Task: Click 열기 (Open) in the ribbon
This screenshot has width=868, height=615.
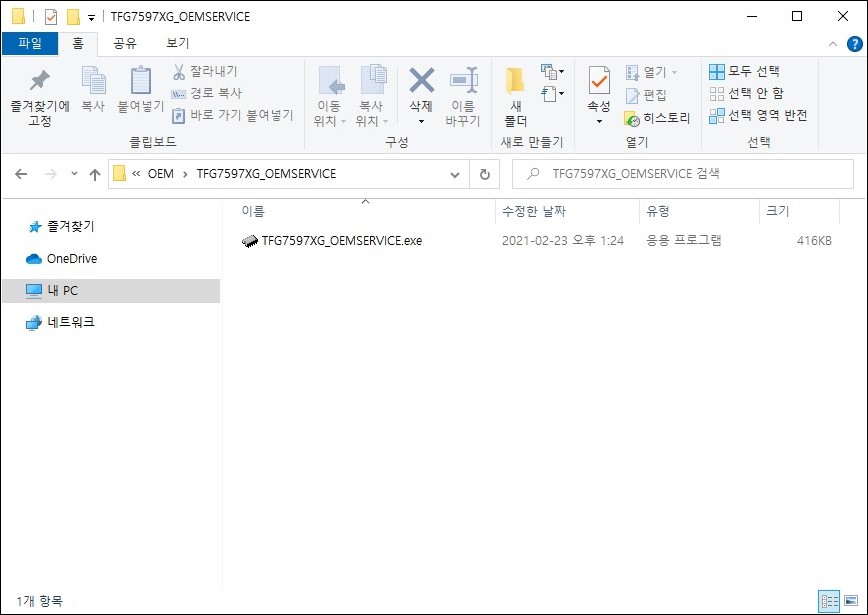Action: (651, 72)
